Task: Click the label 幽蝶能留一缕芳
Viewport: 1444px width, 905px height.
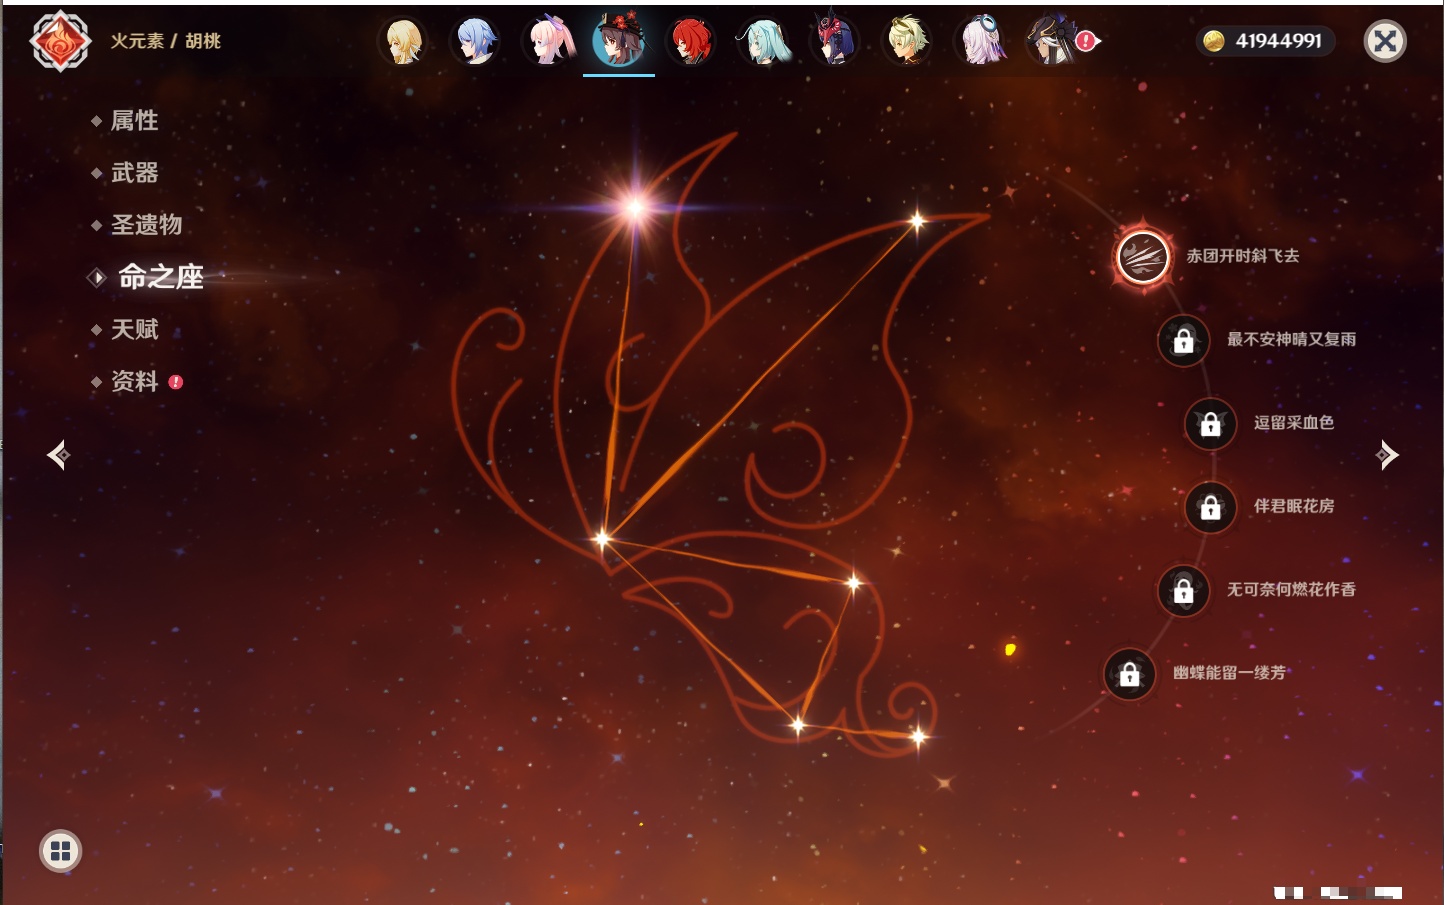Action: (1229, 673)
